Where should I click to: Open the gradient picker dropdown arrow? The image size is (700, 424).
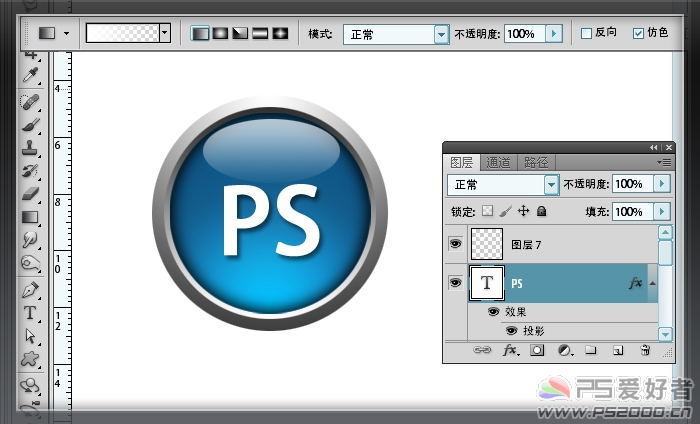point(165,33)
